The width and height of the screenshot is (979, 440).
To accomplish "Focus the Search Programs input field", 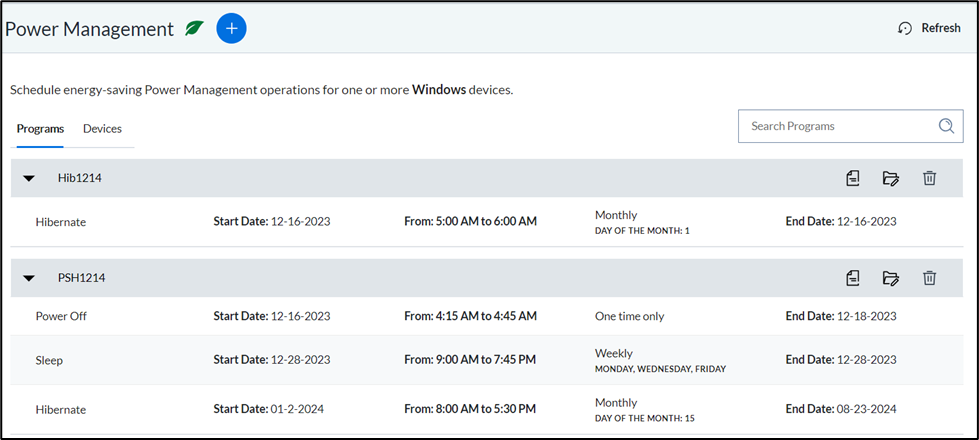I will click(850, 126).
